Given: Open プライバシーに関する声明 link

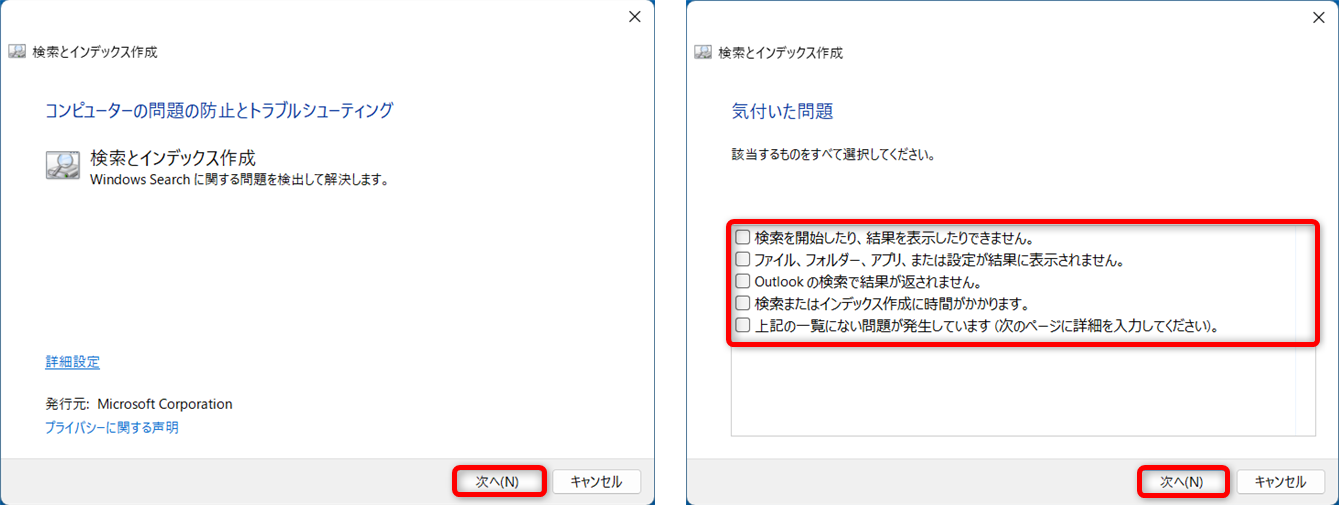Looking at the screenshot, I should pos(111,427).
